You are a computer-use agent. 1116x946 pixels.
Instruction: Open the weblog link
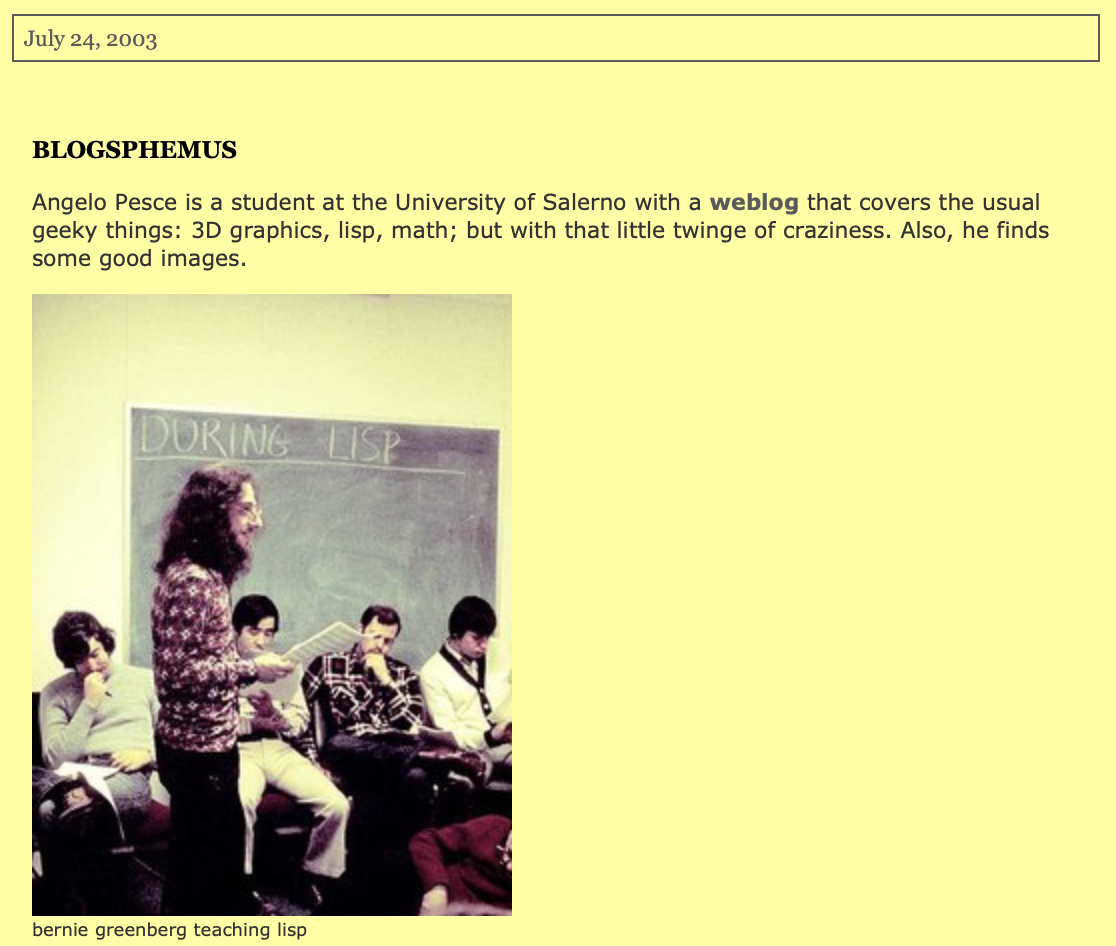pos(754,203)
